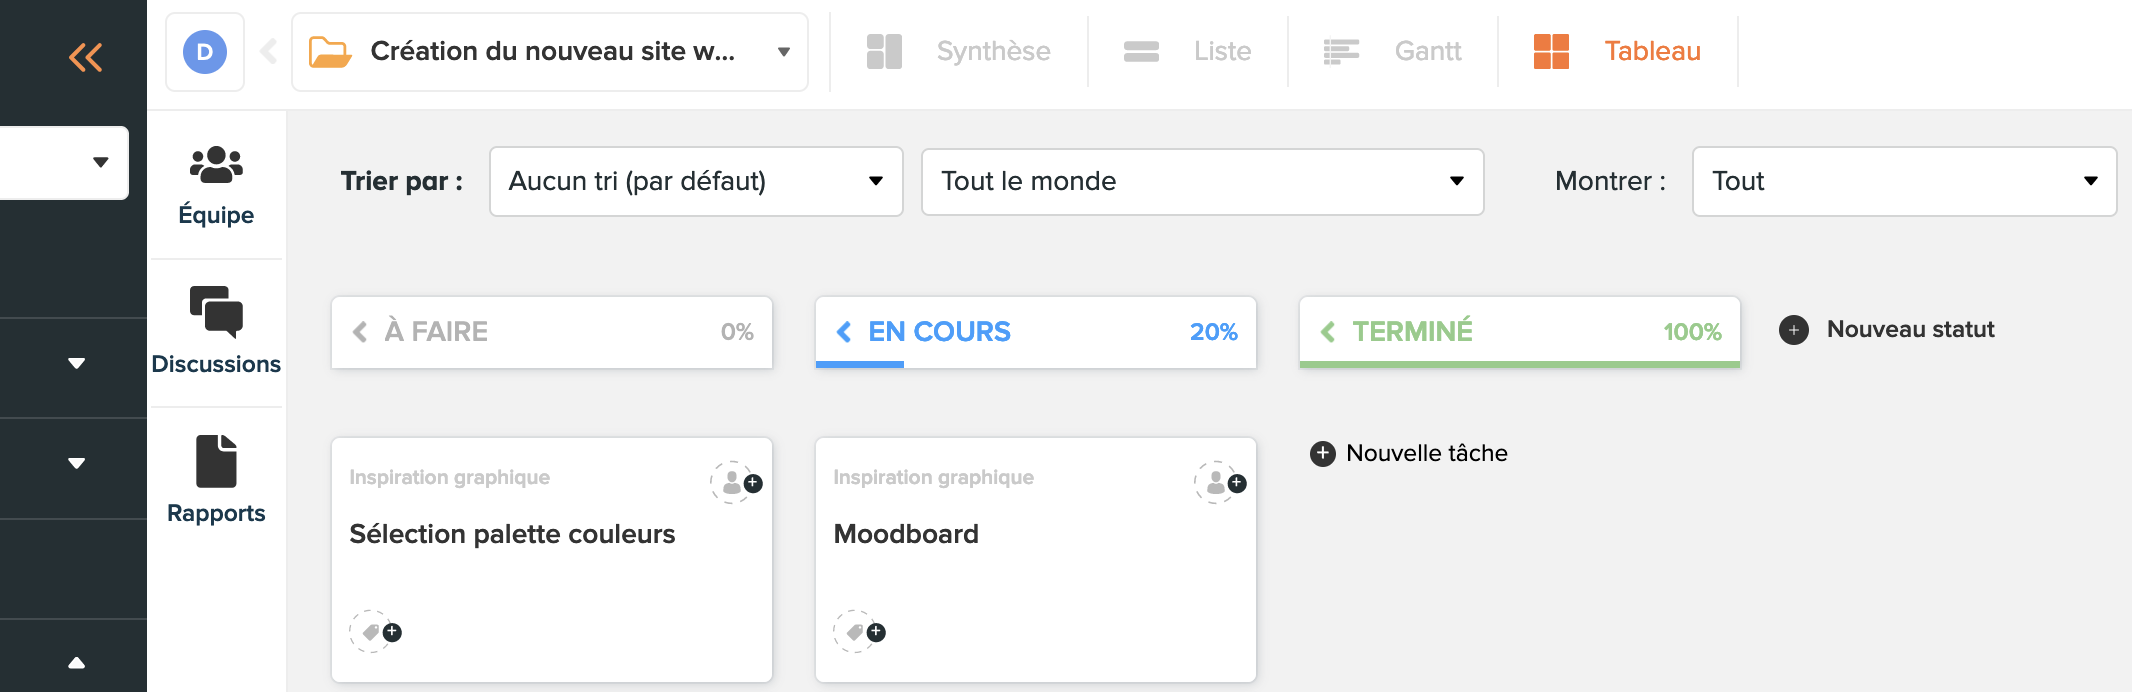Open the project selector dropdown
The height and width of the screenshot is (692, 2132).
tap(550, 52)
